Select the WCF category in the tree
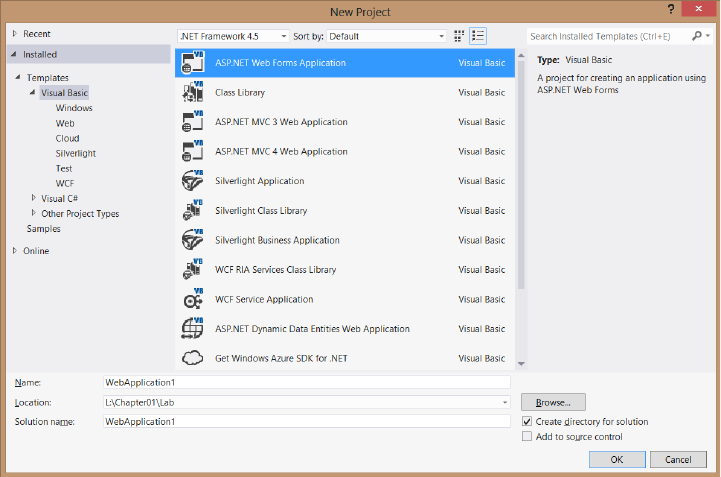This screenshot has width=721, height=477. tap(65, 184)
